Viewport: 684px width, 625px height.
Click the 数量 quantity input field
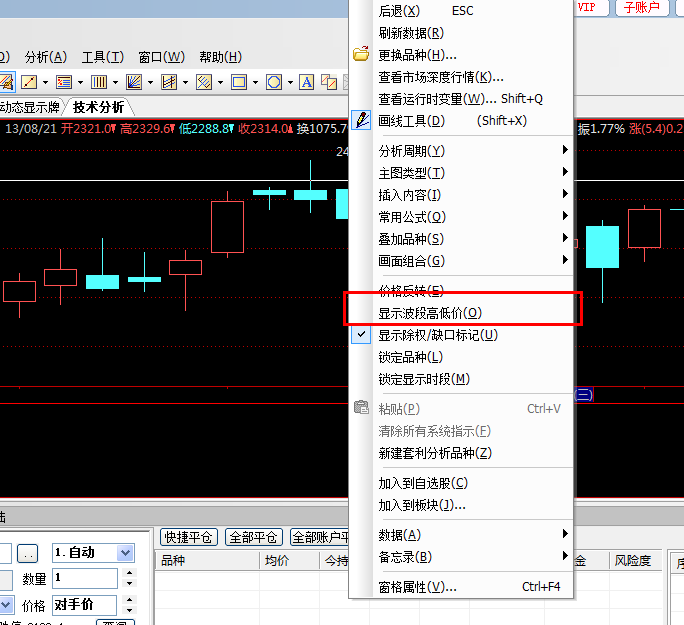(x=85, y=578)
